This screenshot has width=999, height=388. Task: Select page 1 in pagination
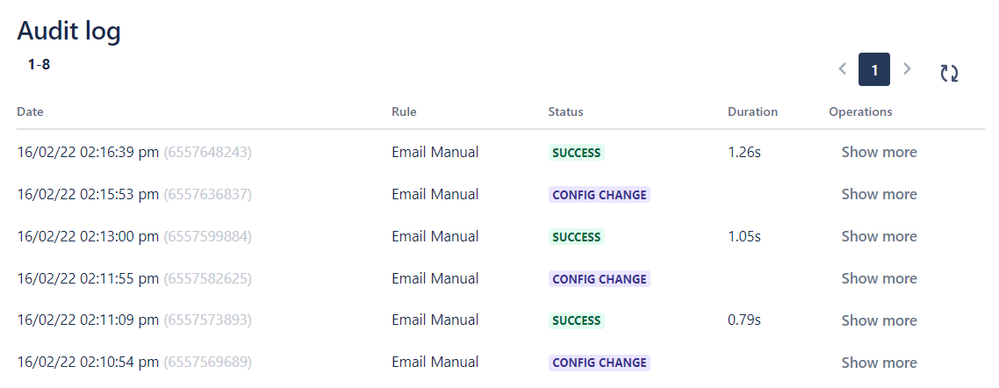click(874, 69)
